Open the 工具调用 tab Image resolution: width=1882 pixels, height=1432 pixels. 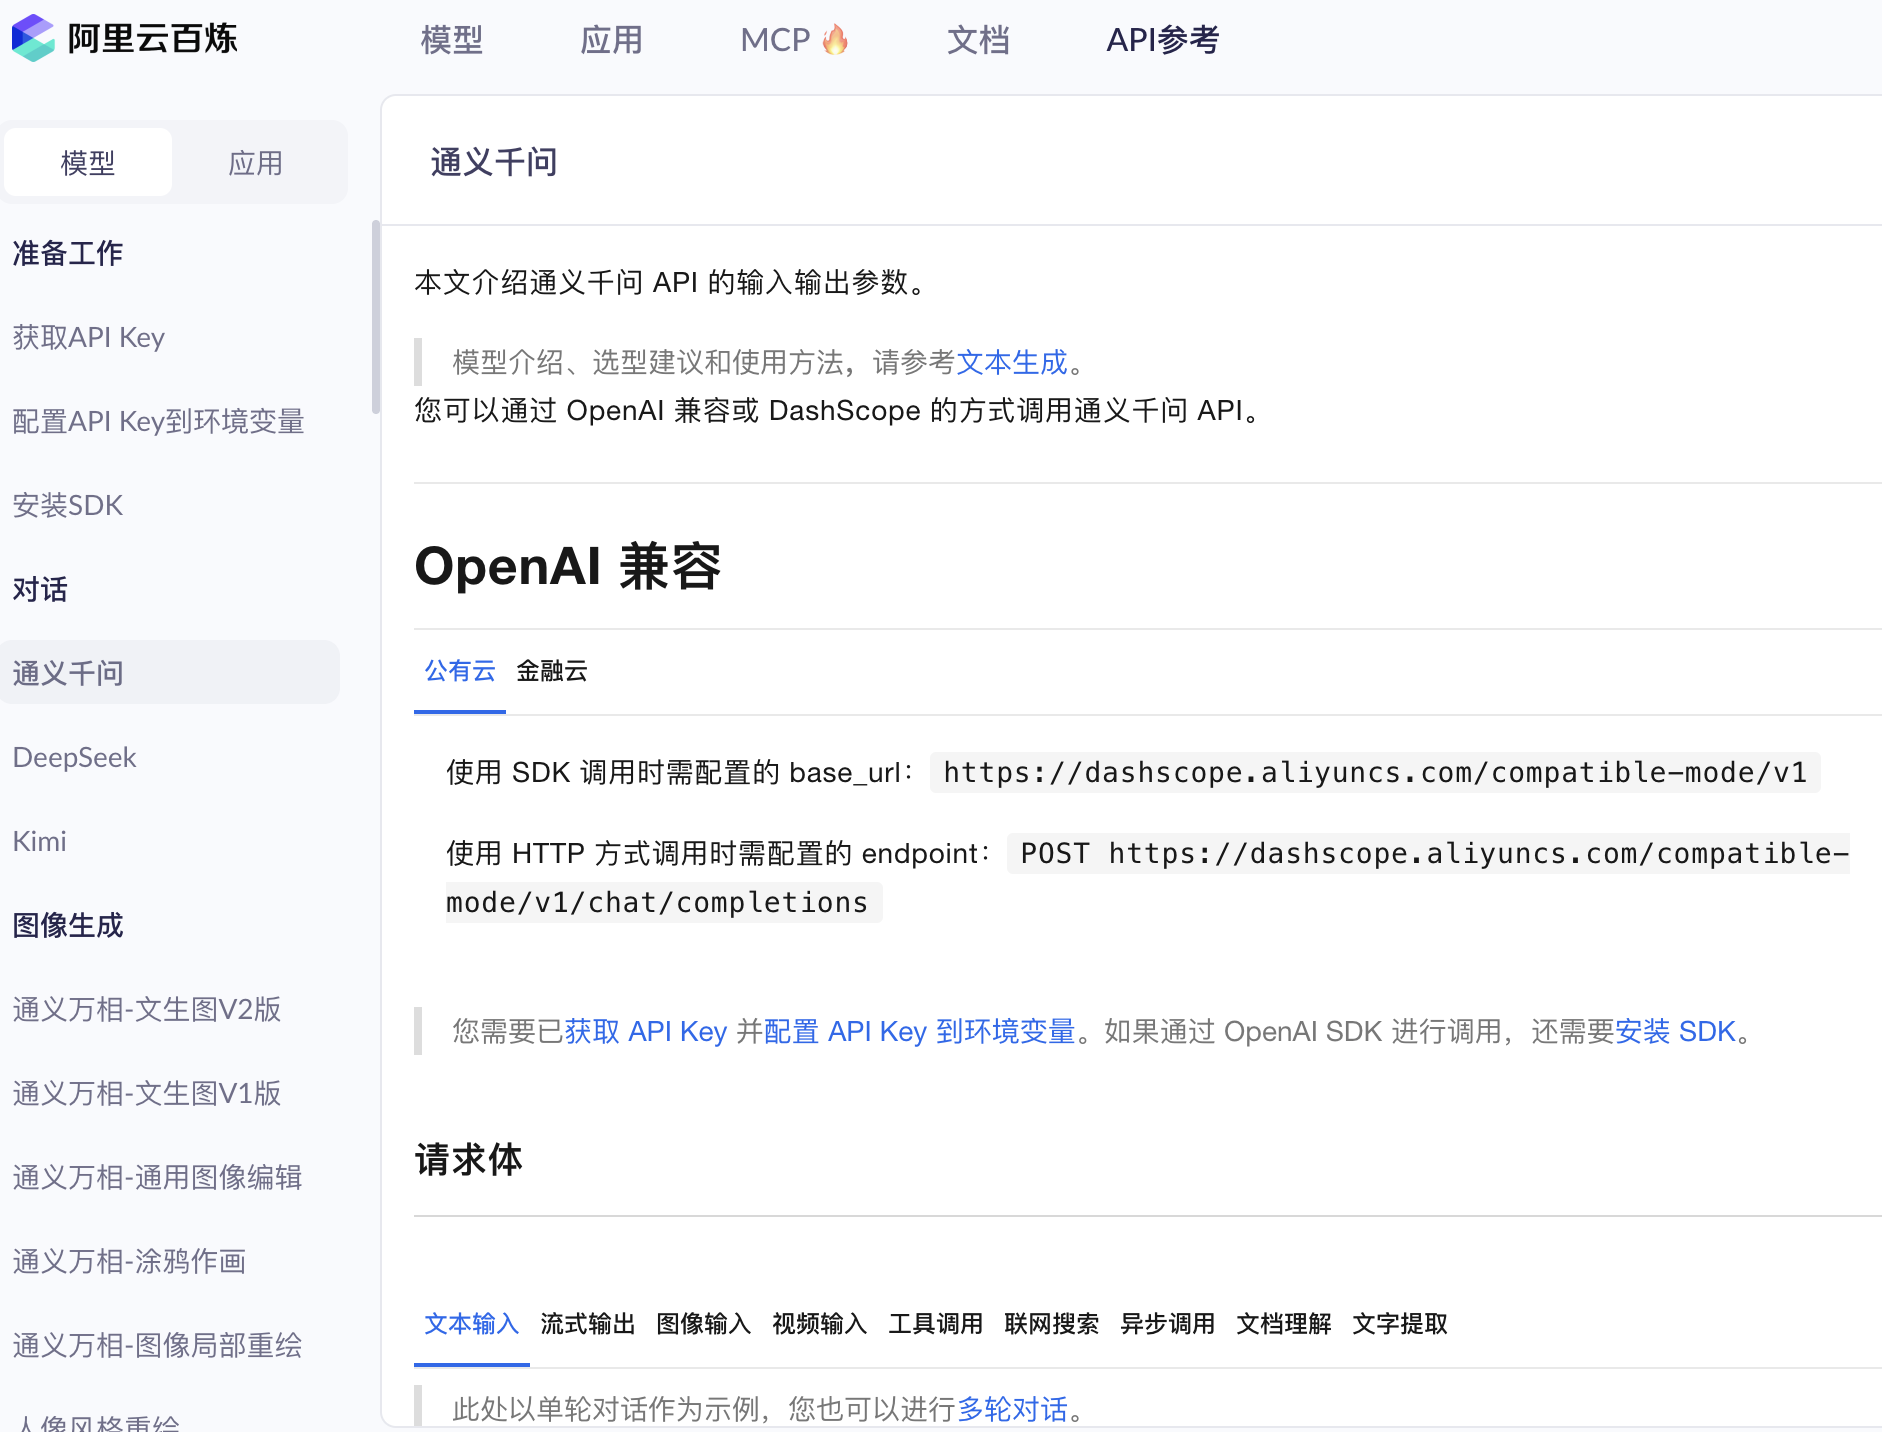coord(935,1324)
